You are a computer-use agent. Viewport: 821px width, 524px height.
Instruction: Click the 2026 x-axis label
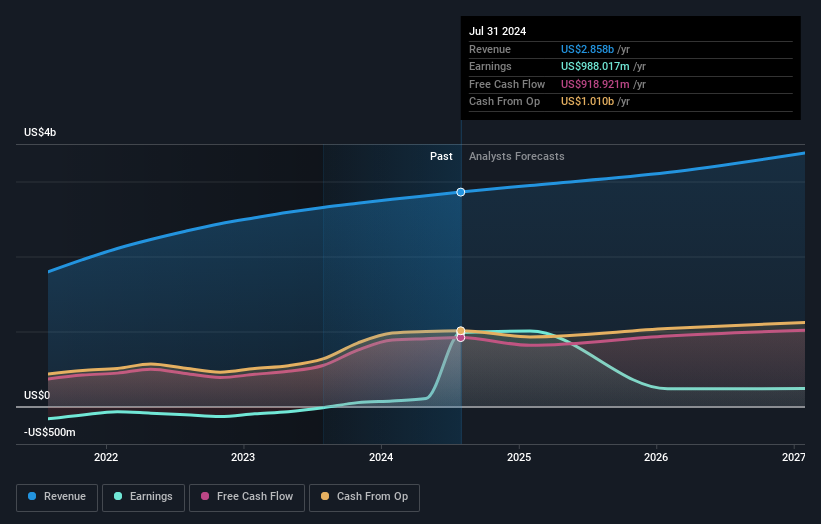coord(656,457)
